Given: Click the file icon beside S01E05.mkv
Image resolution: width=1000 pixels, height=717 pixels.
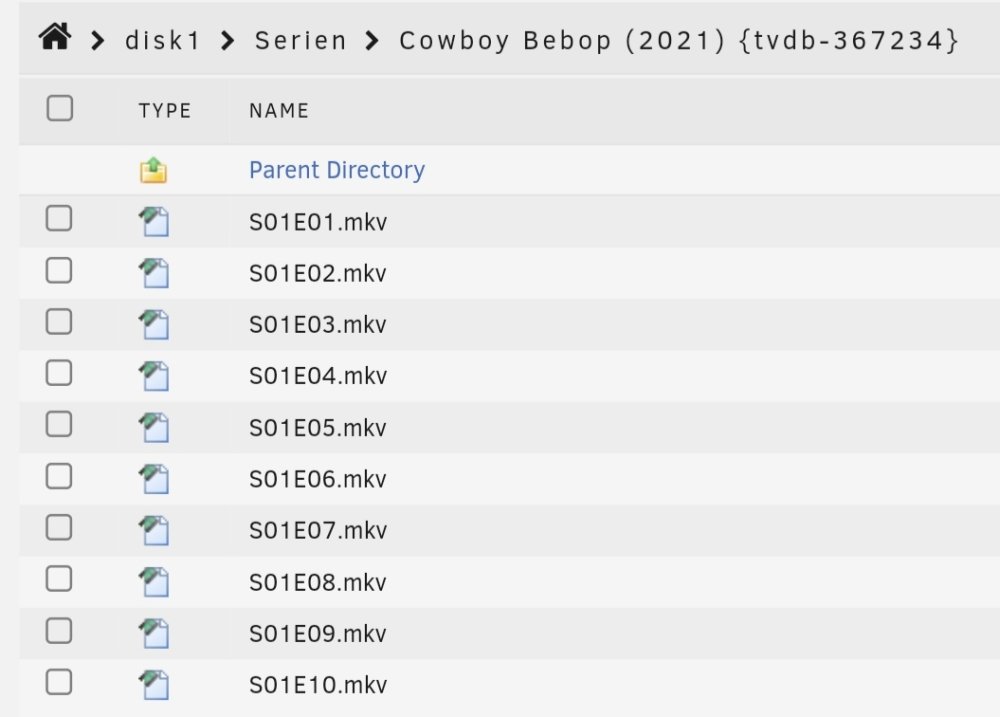Looking at the screenshot, I should tap(154, 427).
